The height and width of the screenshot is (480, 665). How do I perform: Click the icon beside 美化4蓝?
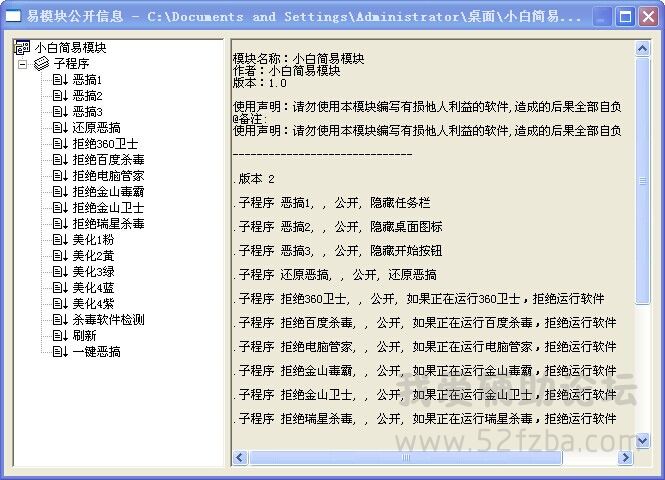click(x=60, y=287)
